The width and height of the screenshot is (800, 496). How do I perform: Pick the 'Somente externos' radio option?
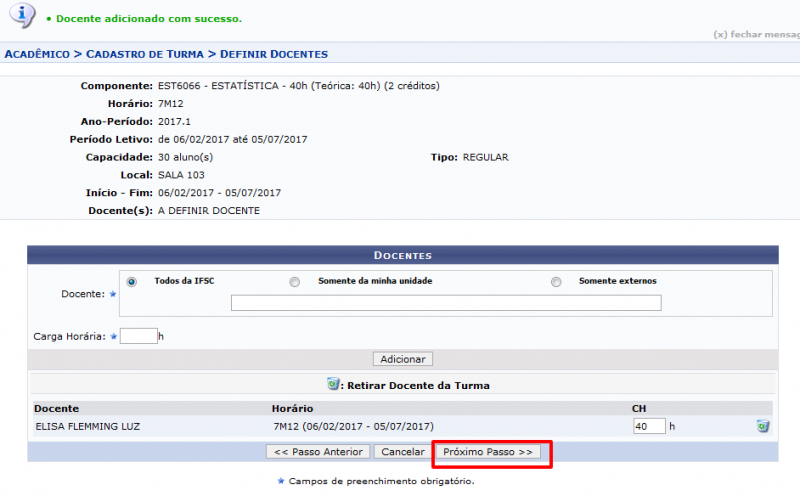pos(556,282)
